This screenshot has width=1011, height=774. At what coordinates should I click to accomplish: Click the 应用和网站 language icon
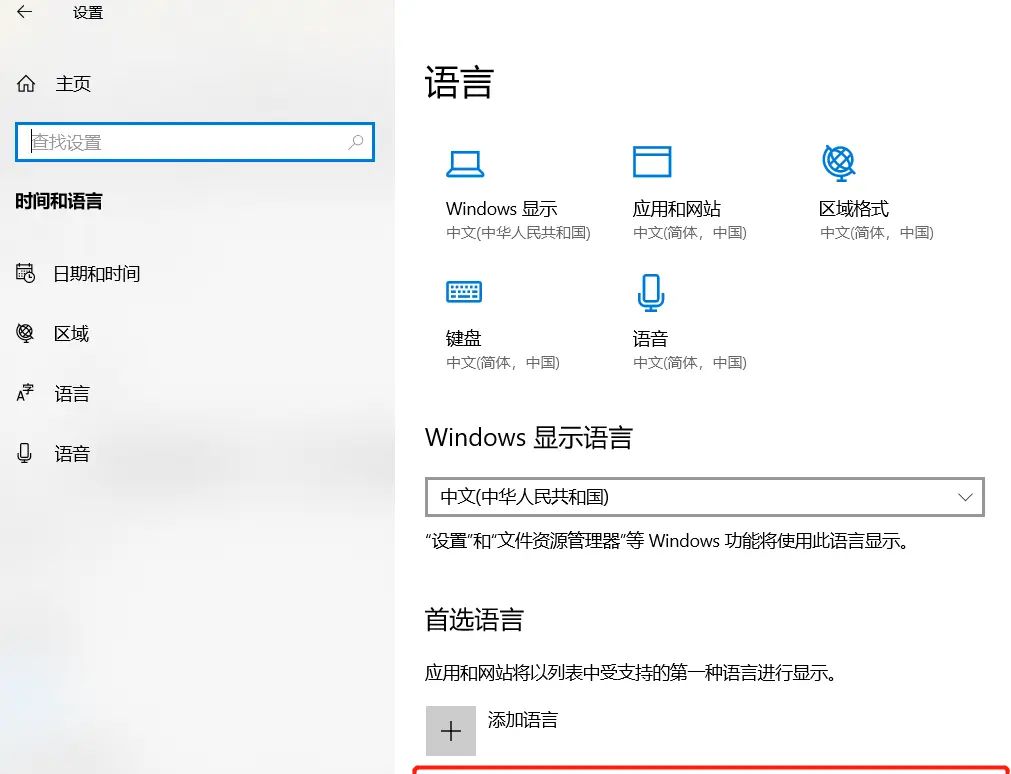pyautogui.click(x=652, y=162)
